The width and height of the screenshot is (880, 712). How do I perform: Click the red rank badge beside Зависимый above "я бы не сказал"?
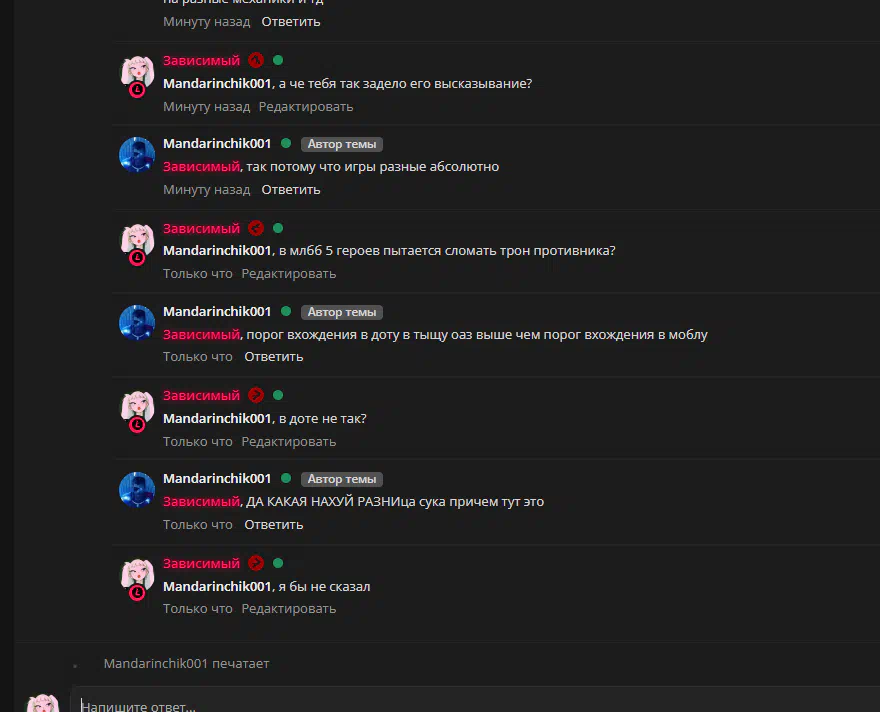point(256,563)
